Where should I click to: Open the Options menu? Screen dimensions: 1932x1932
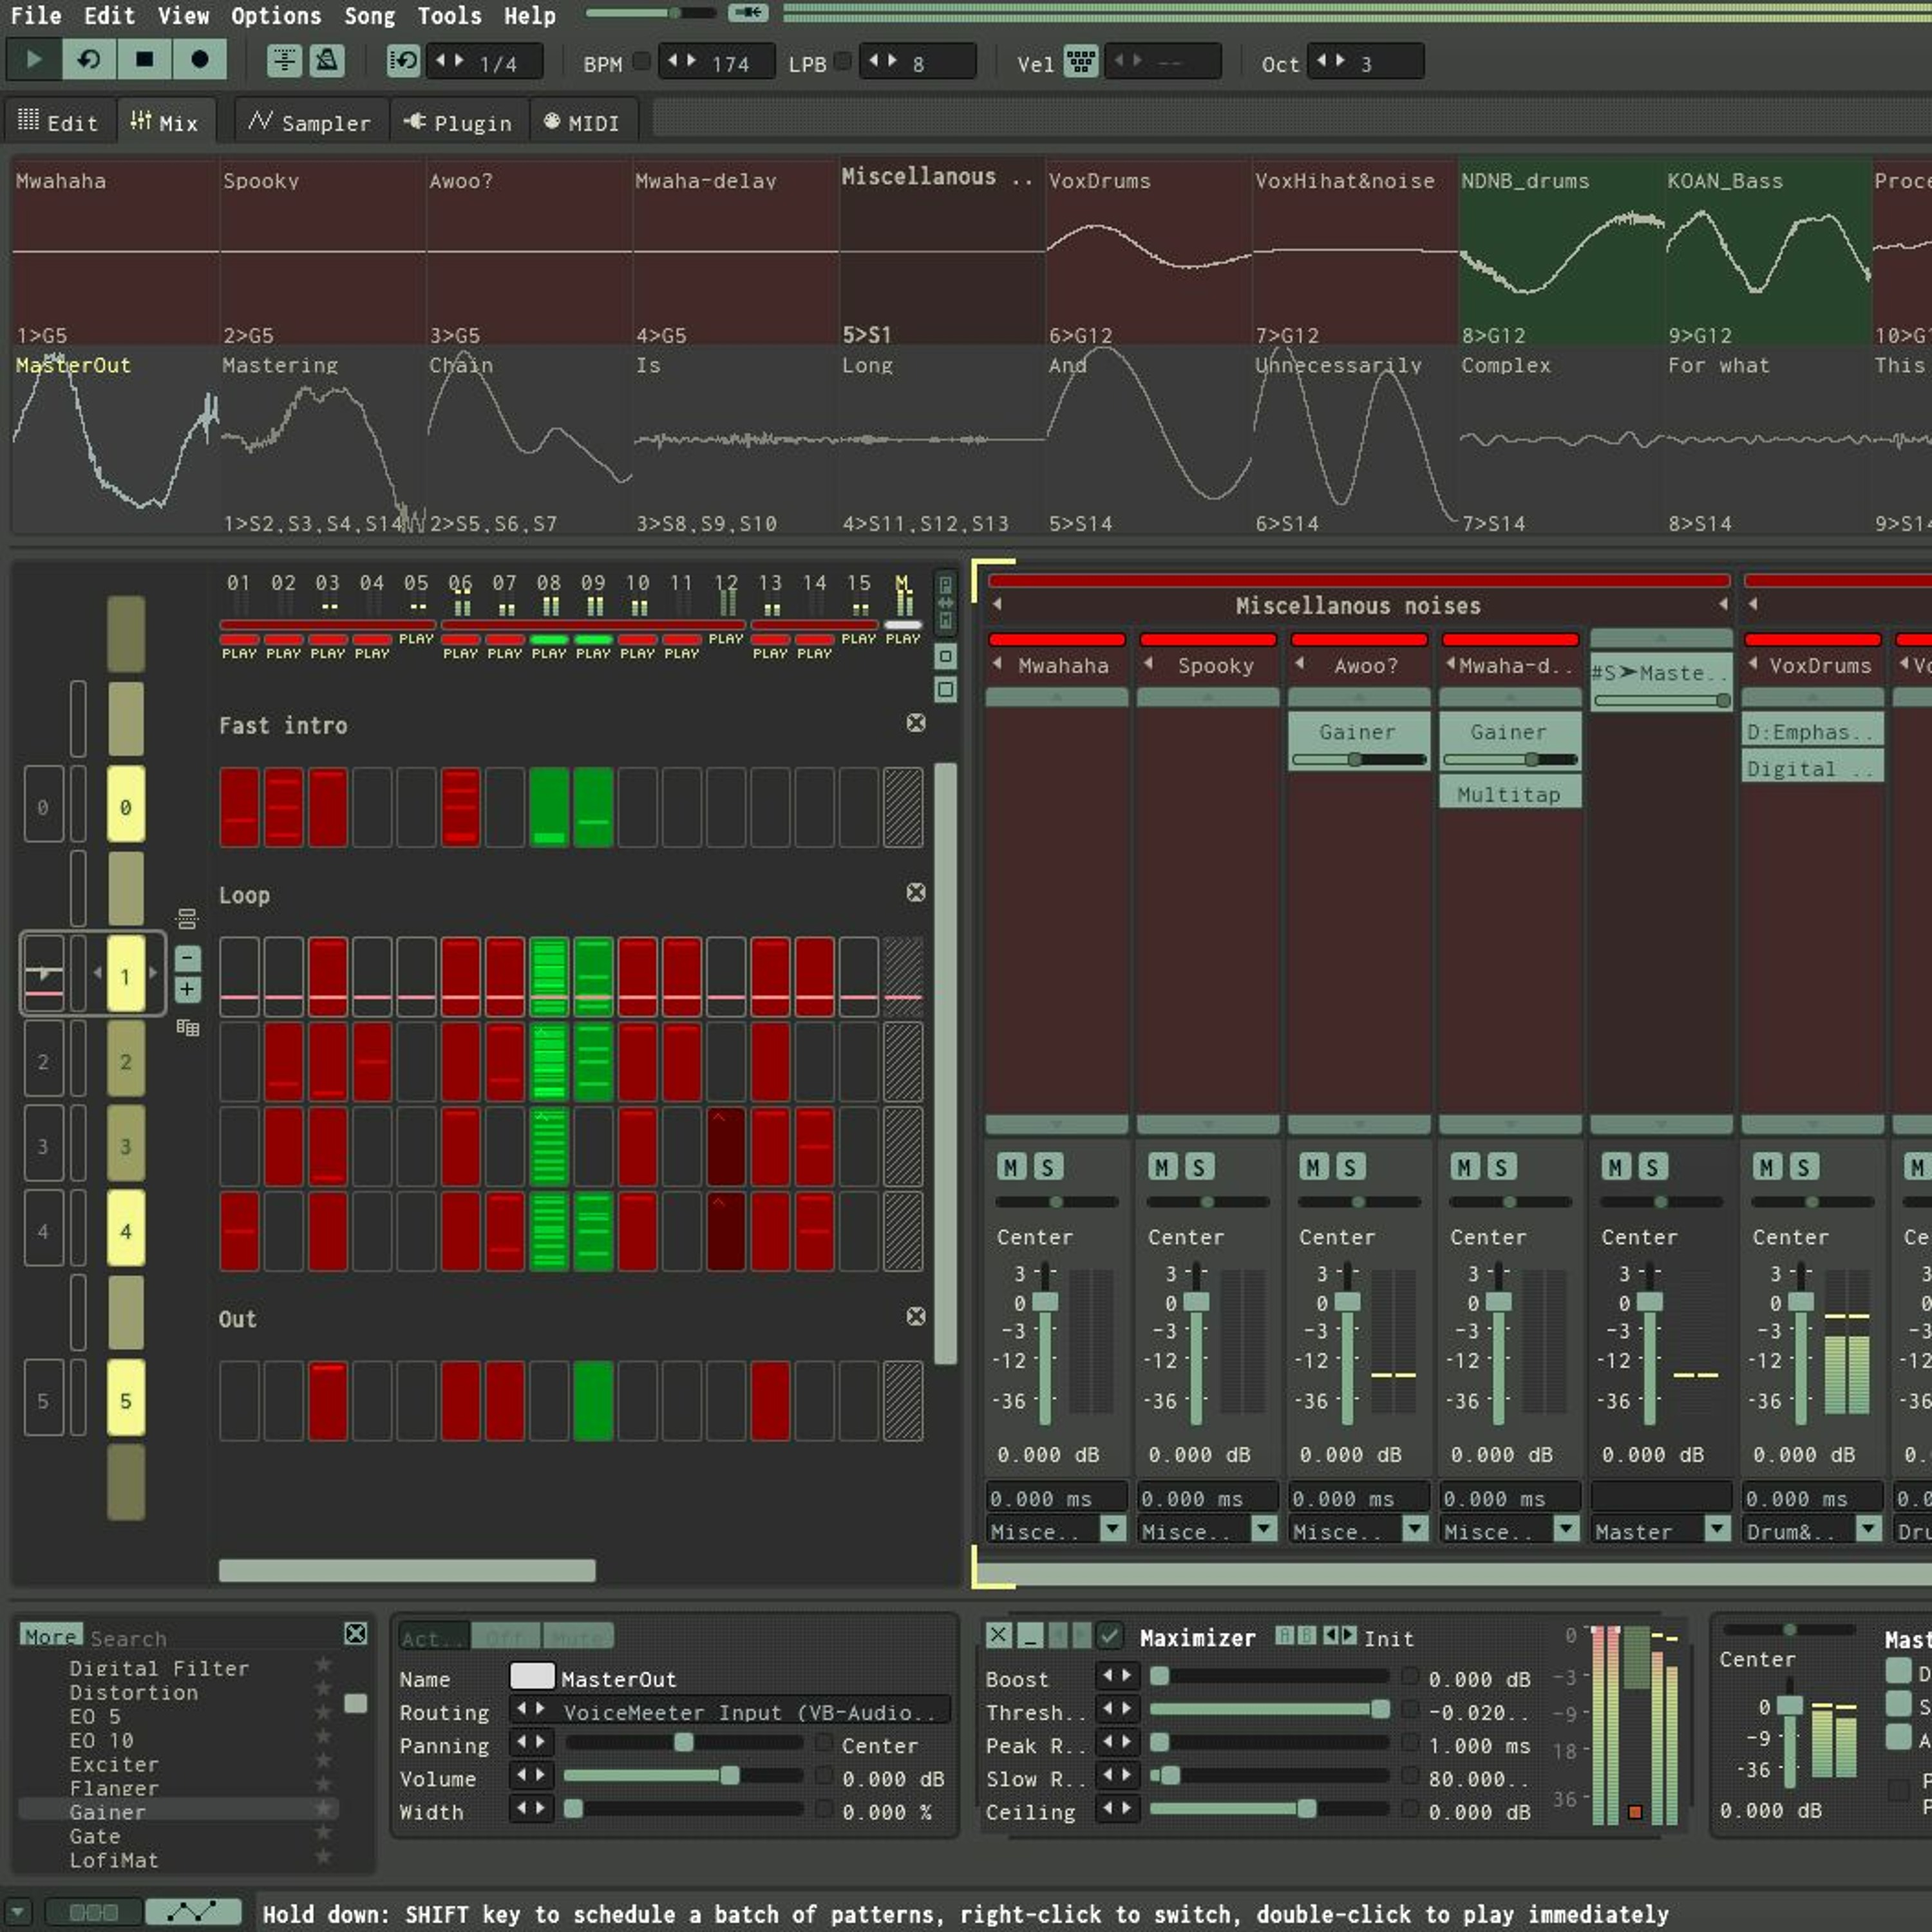point(276,16)
